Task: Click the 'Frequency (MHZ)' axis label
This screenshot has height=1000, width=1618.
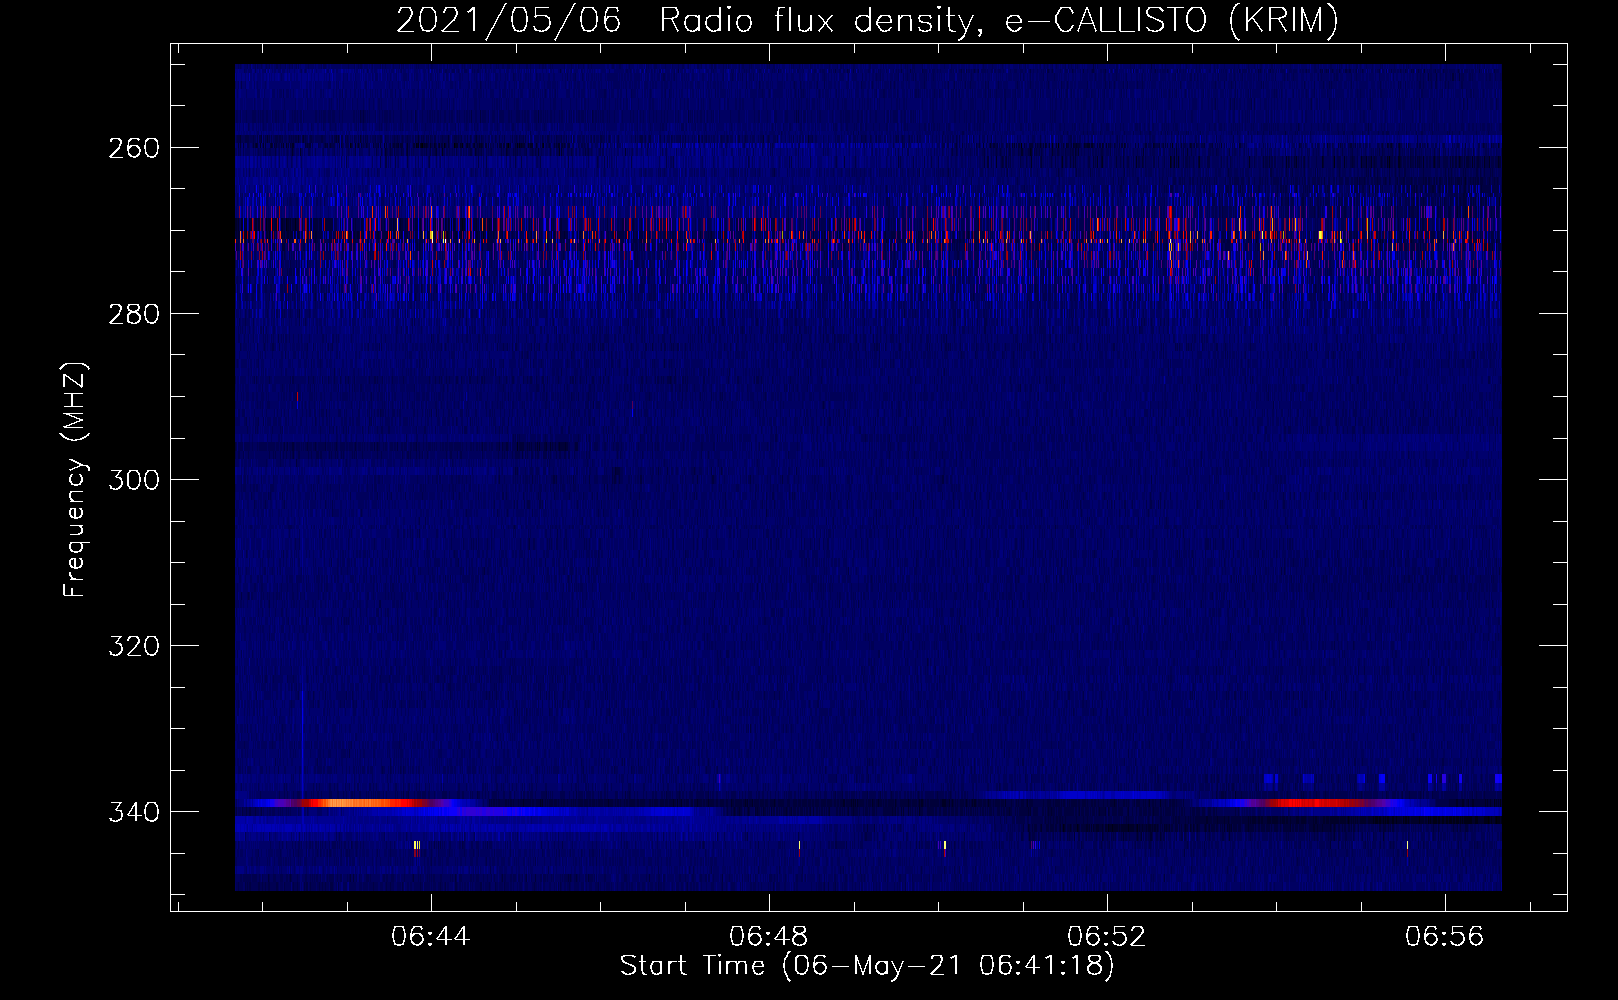Action: coord(75,479)
